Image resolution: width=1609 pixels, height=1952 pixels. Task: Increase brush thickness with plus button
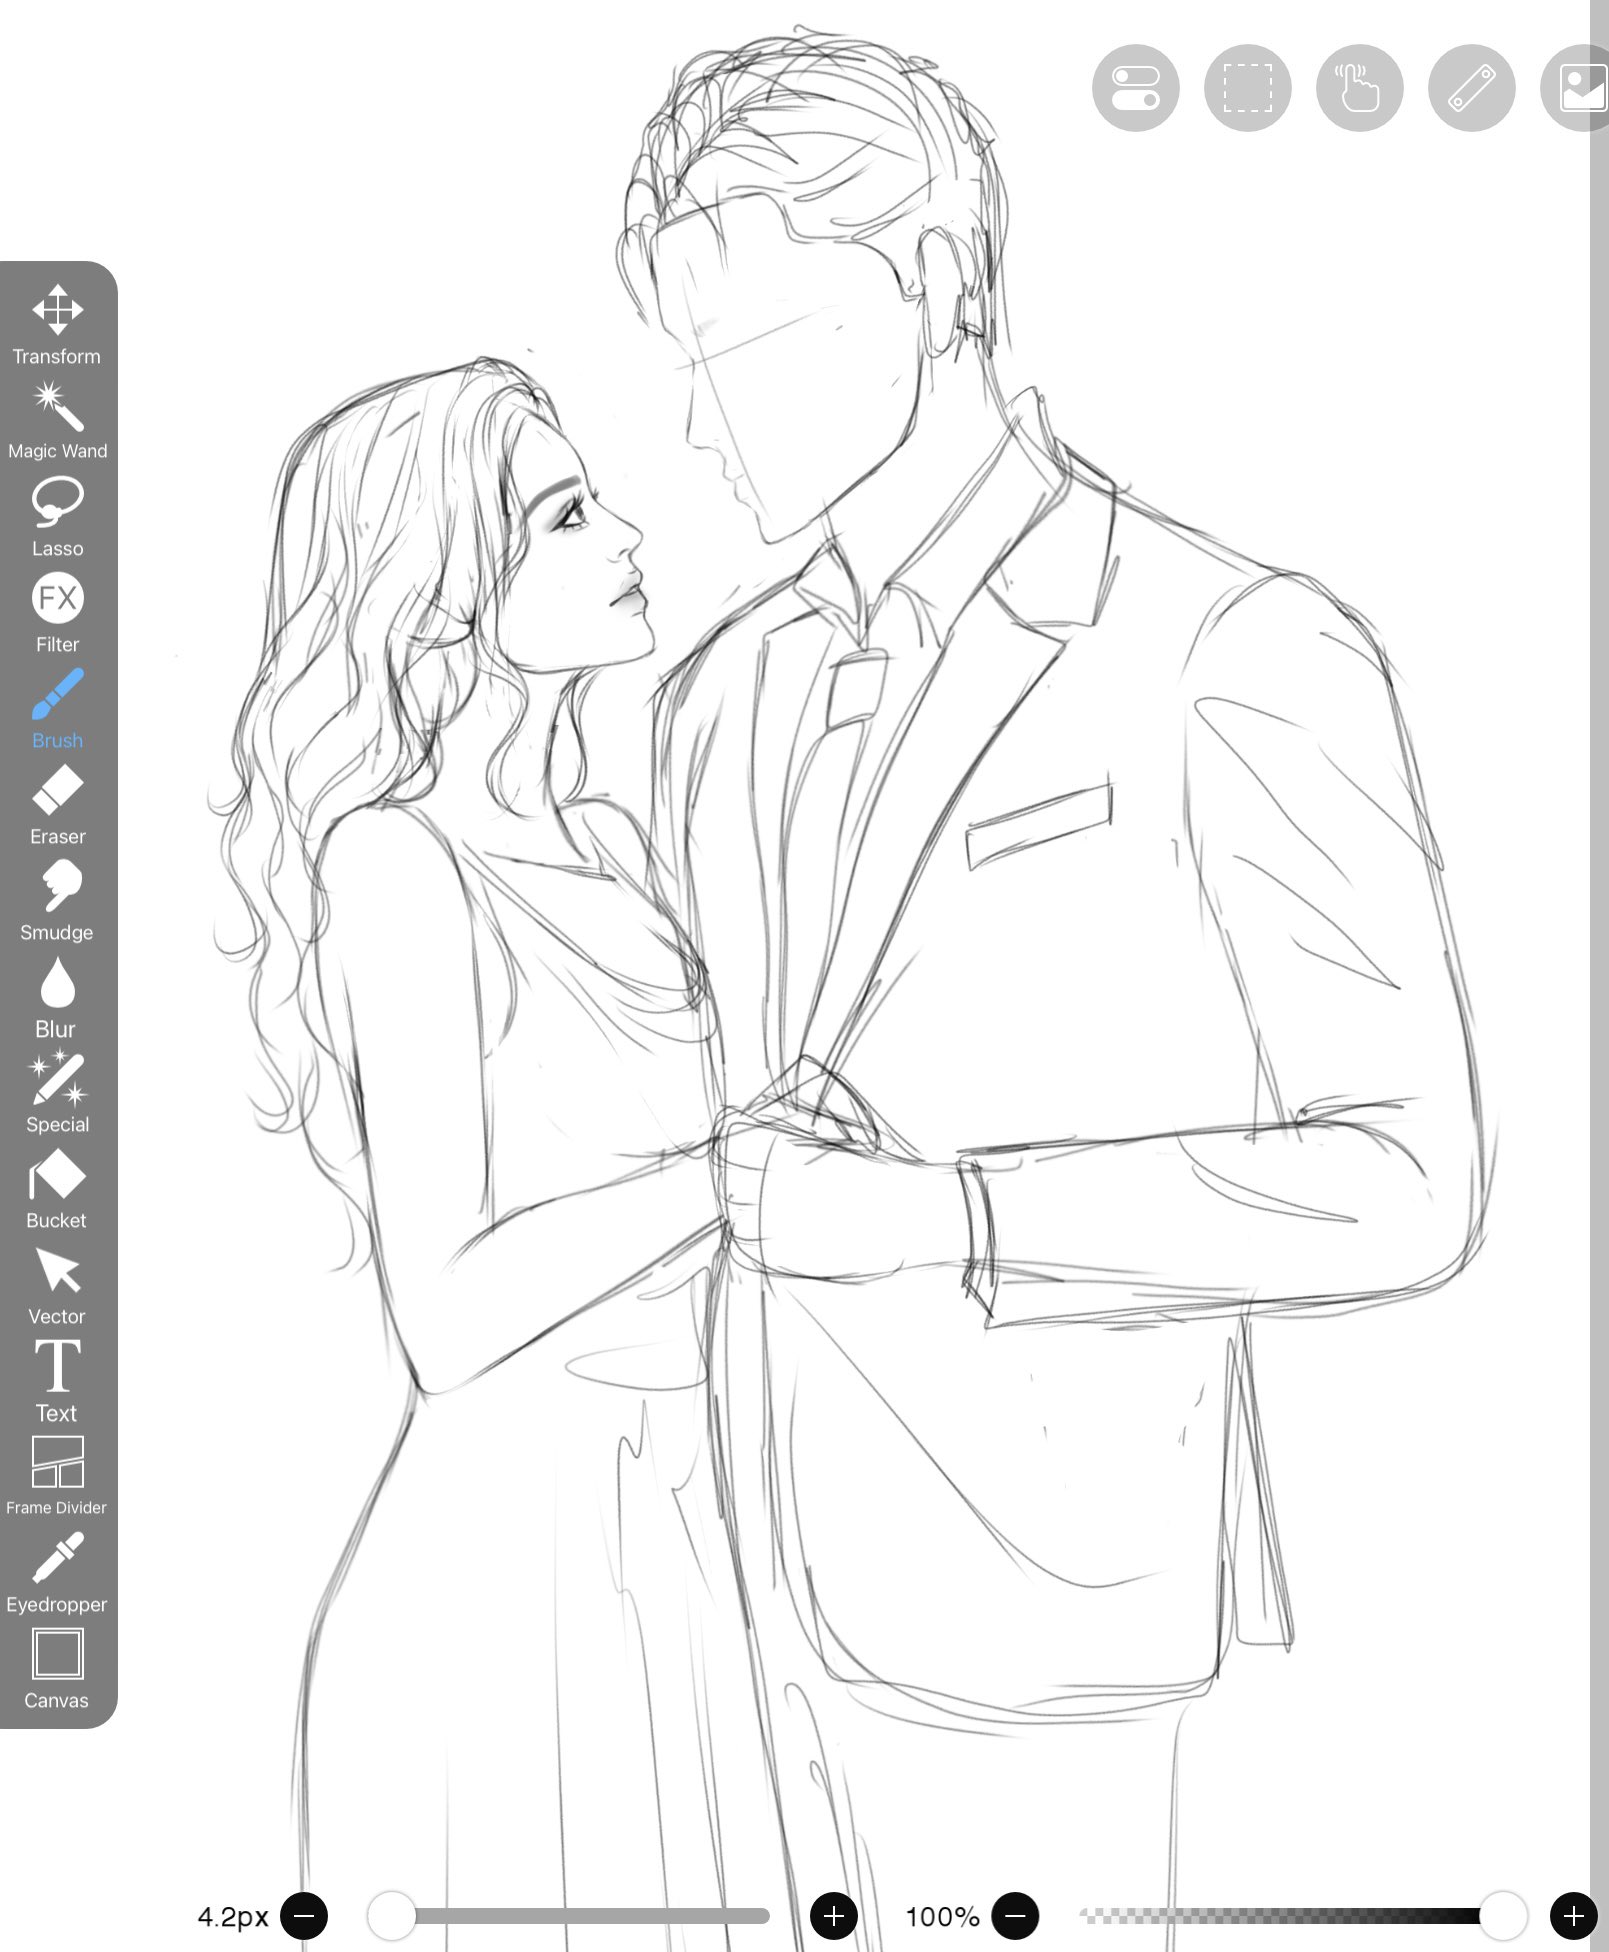833,1916
